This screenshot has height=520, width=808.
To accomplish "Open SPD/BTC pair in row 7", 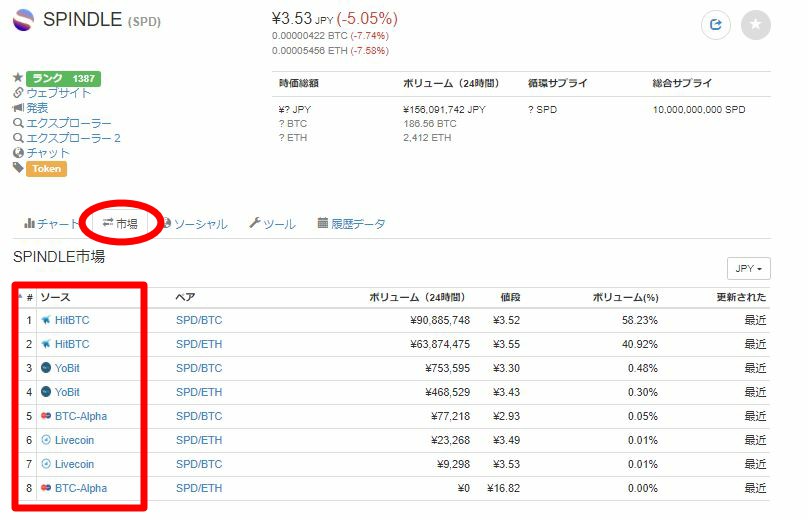I will (x=199, y=464).
